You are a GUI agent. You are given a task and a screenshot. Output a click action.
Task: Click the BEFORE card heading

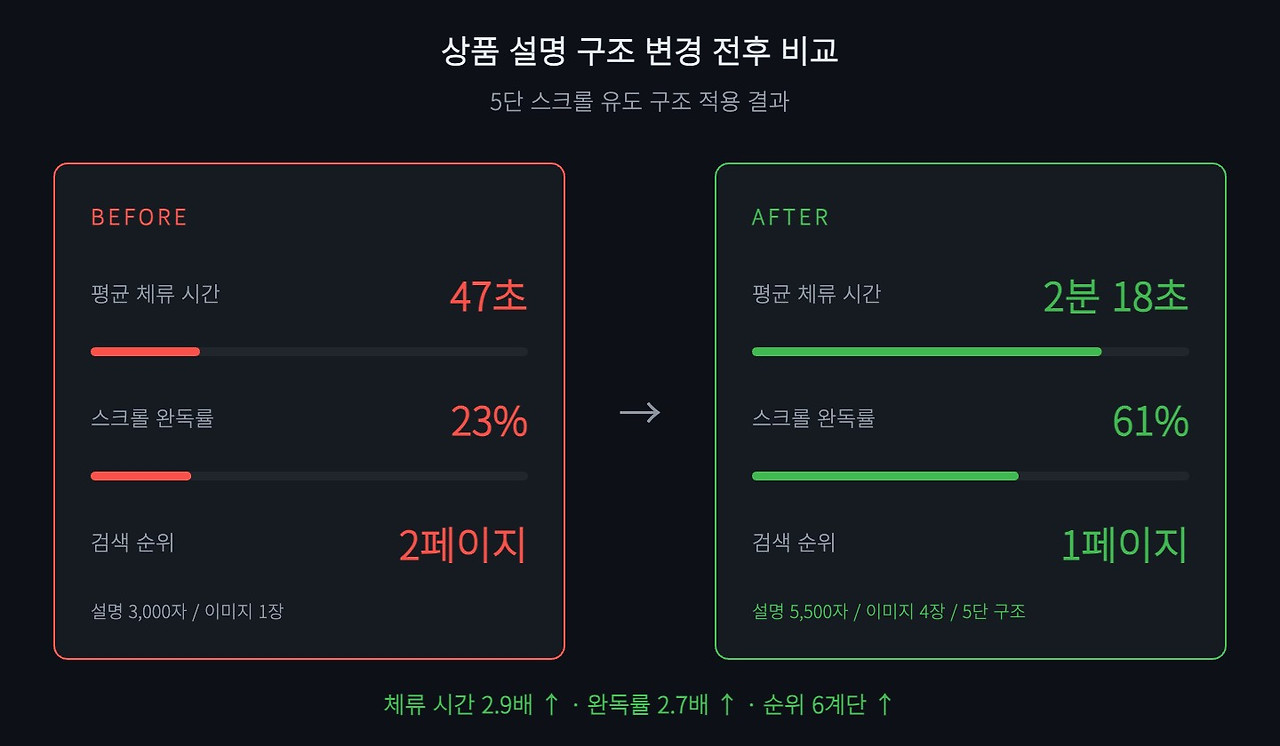(139, 217)
